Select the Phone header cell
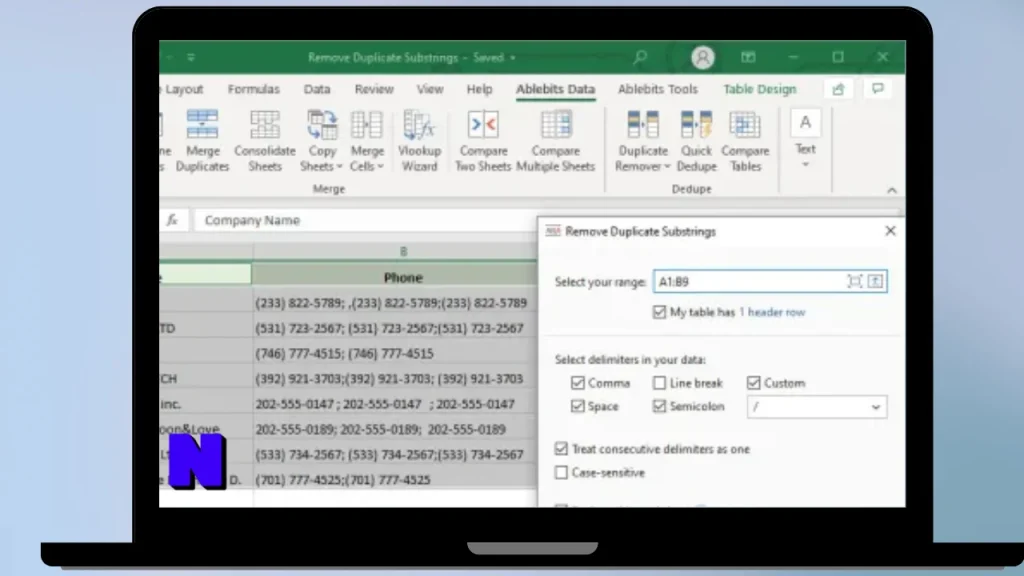 click(394, 278)
